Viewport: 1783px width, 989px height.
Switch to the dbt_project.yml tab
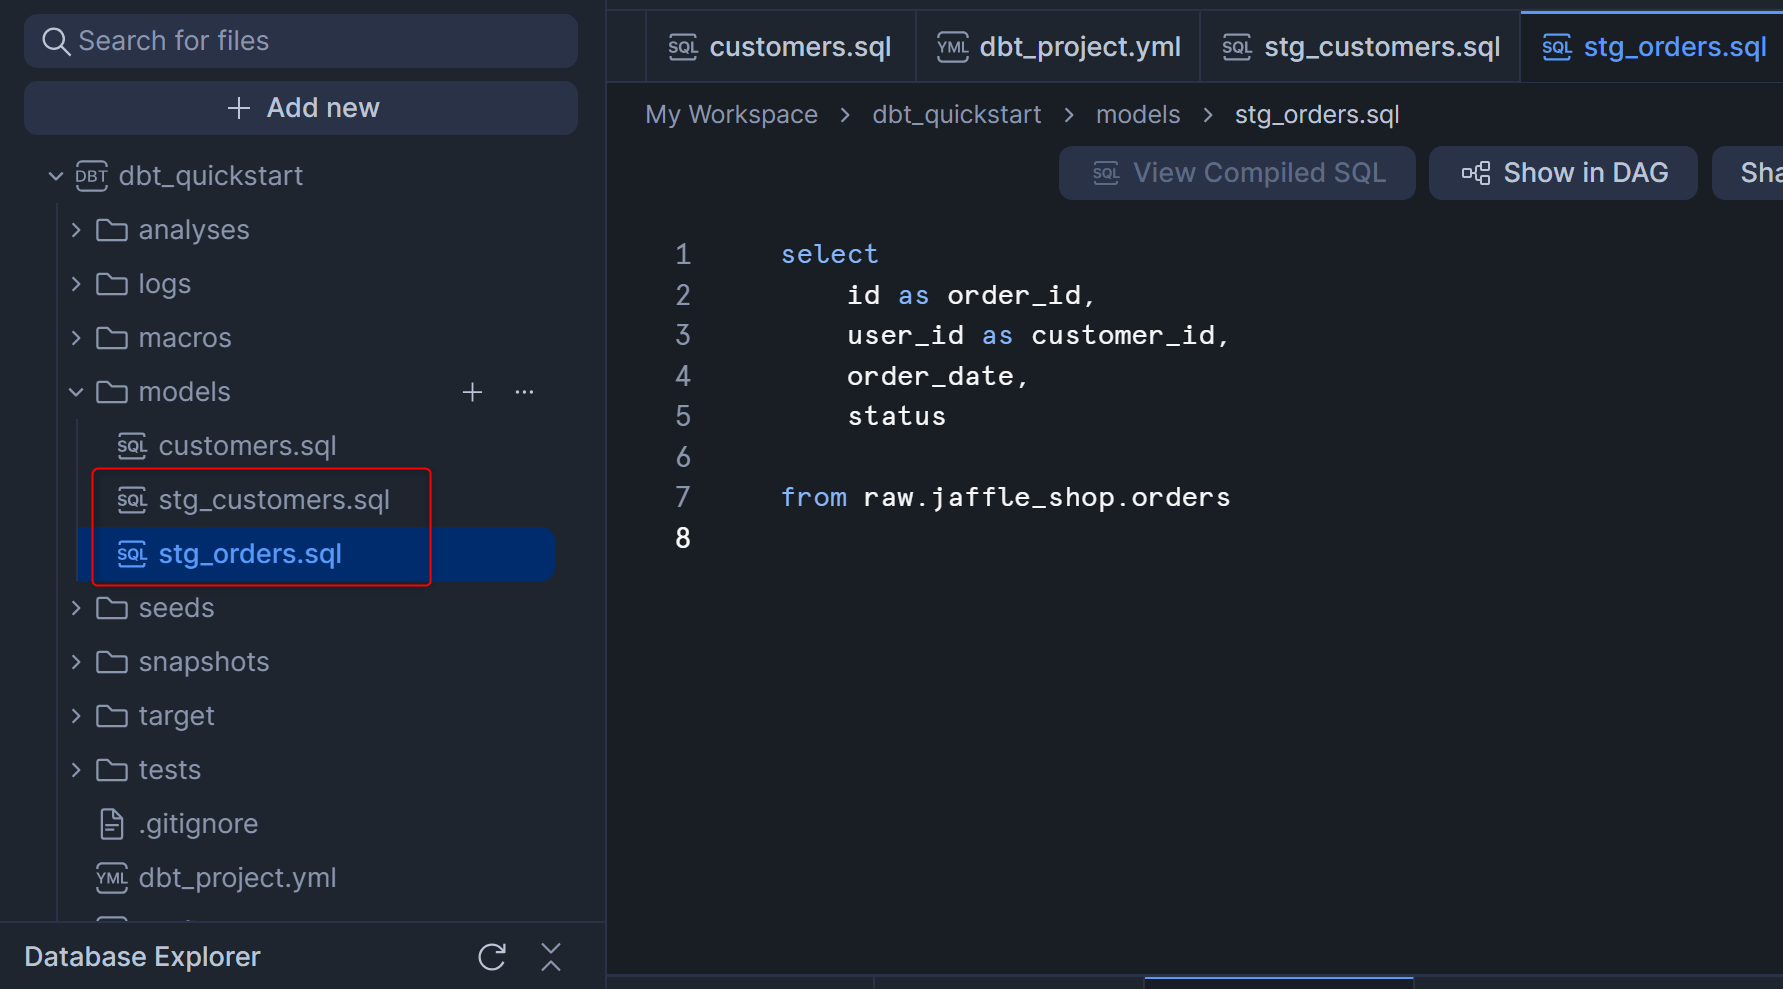click(1058, 47)
